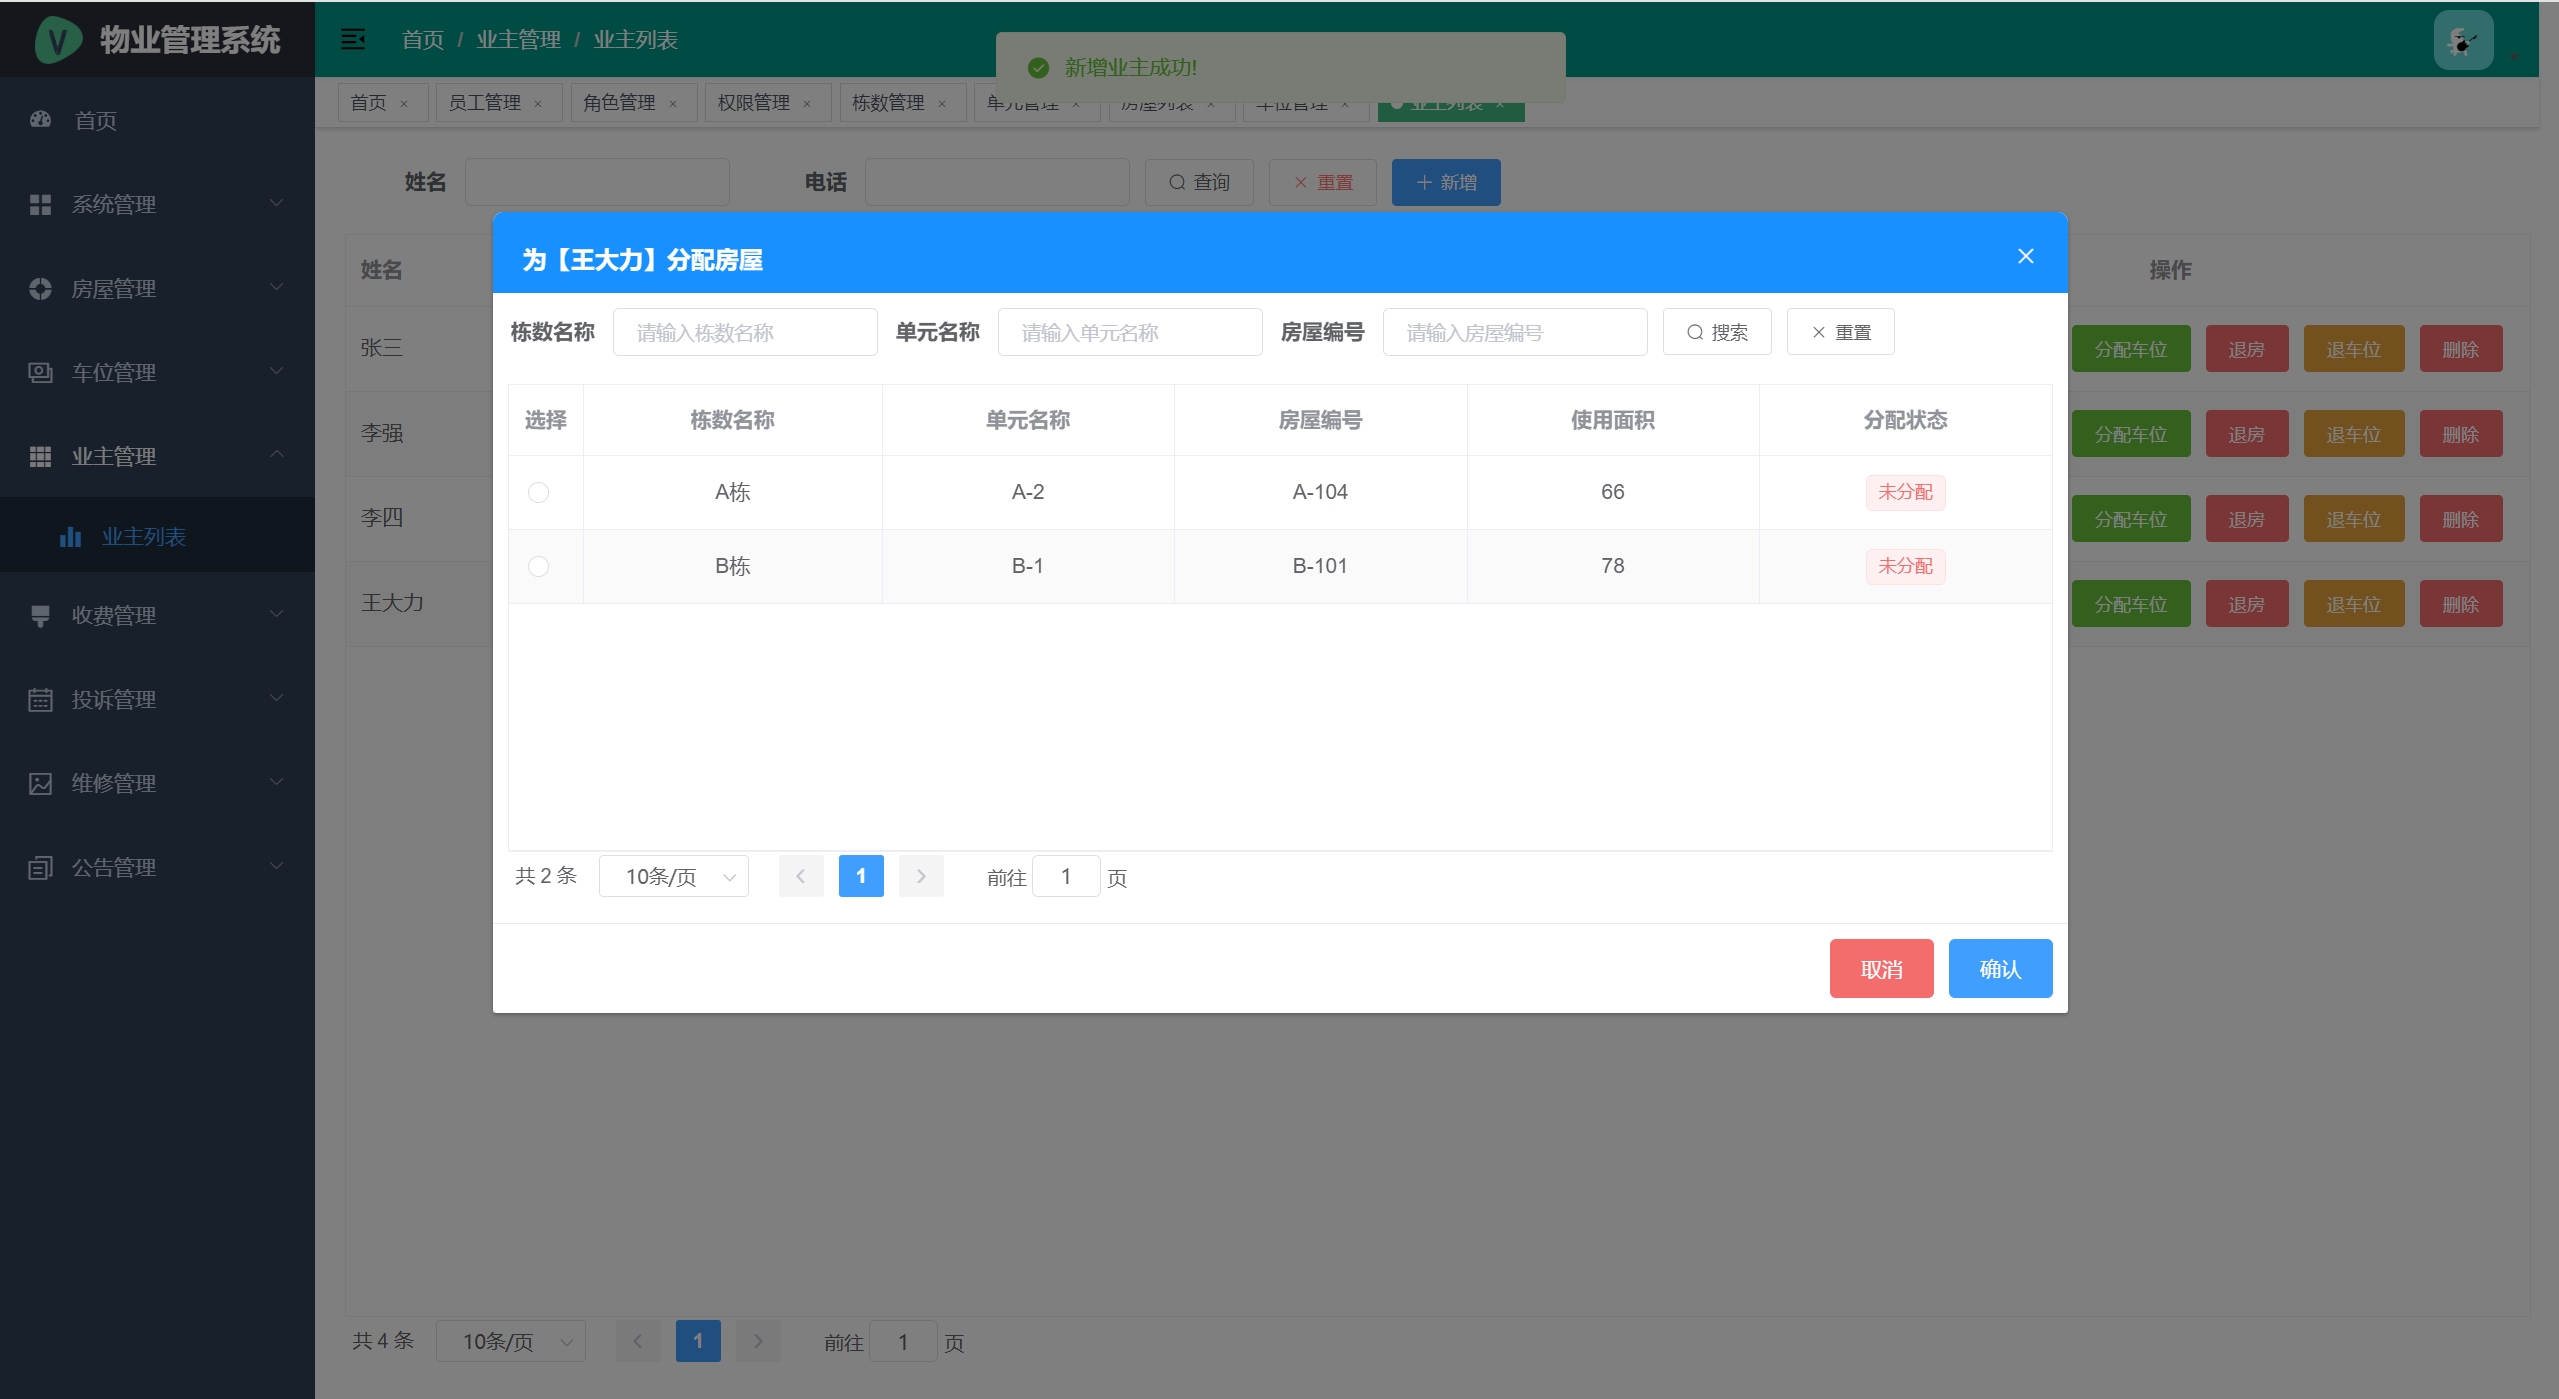Click the 业主列表 bar chart icon
The width and height of the screenshot is (2559, 1399).
pyautogui.click(x=70, y=537)
